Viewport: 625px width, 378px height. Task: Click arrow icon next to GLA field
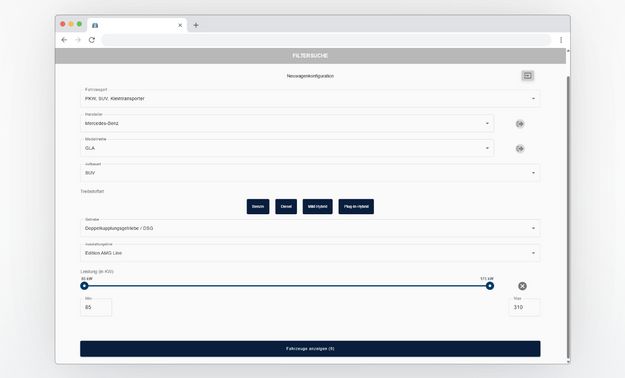[520, 149]
